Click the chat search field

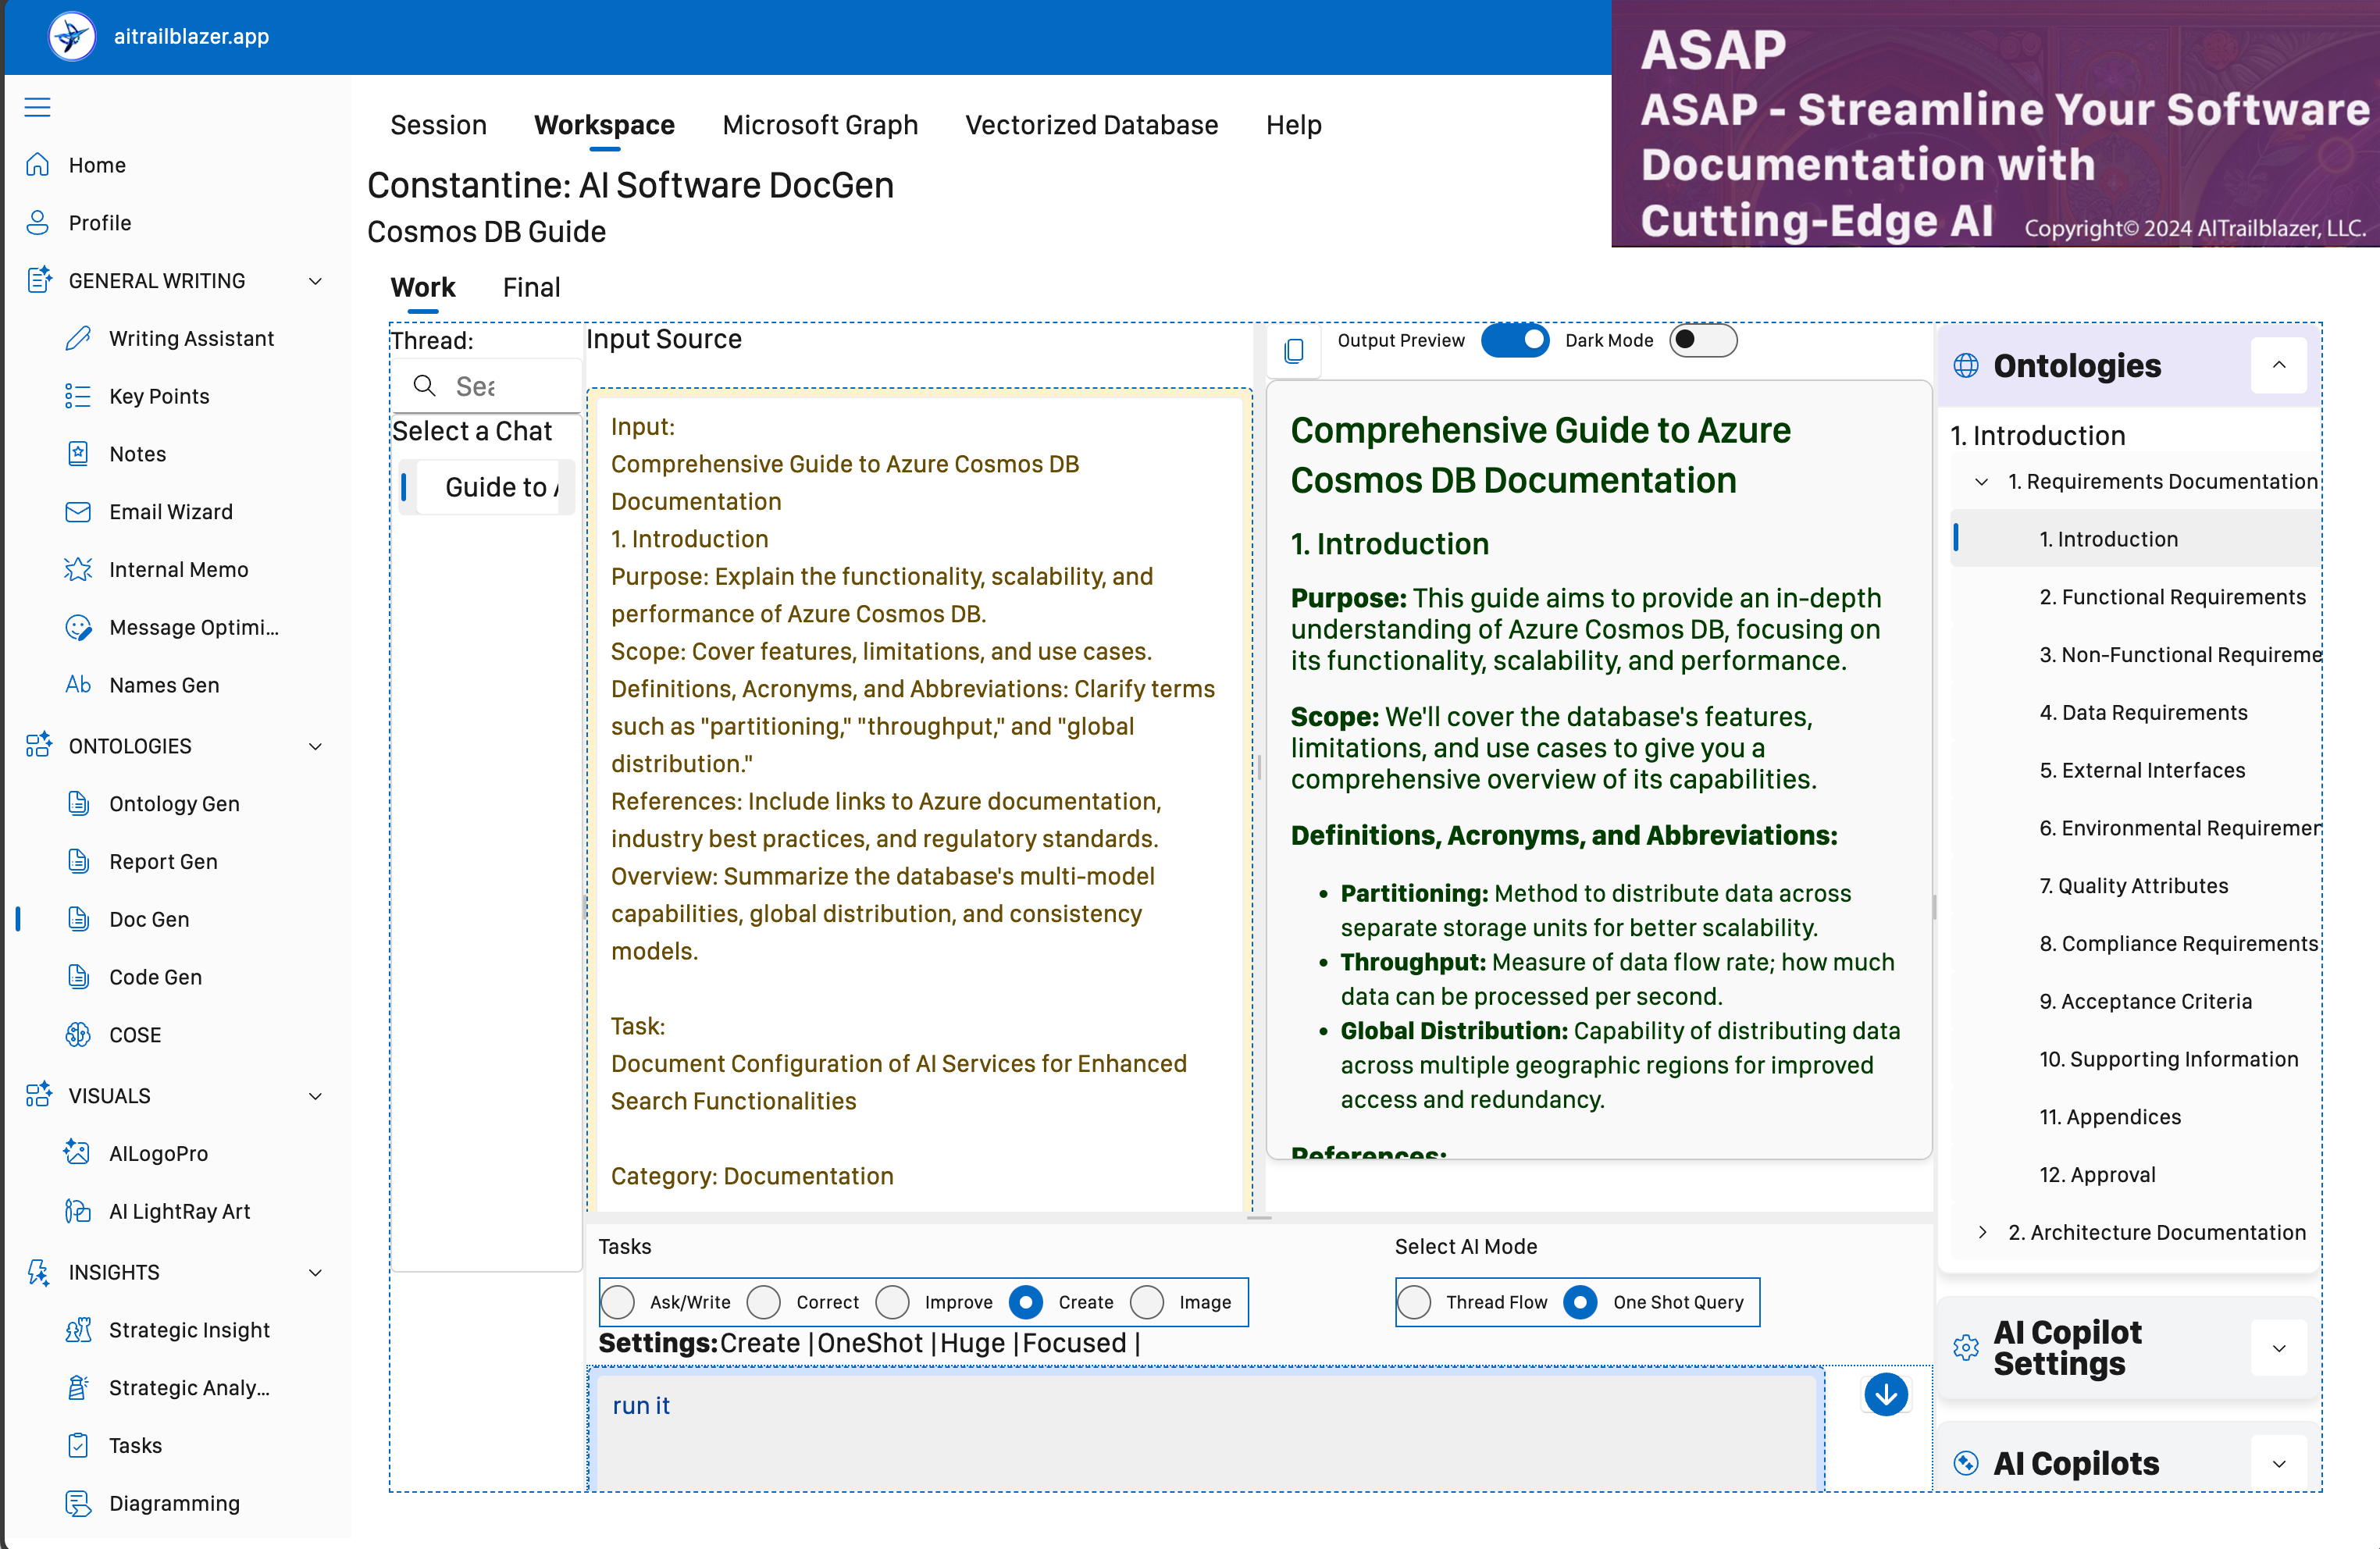point(500,386)
